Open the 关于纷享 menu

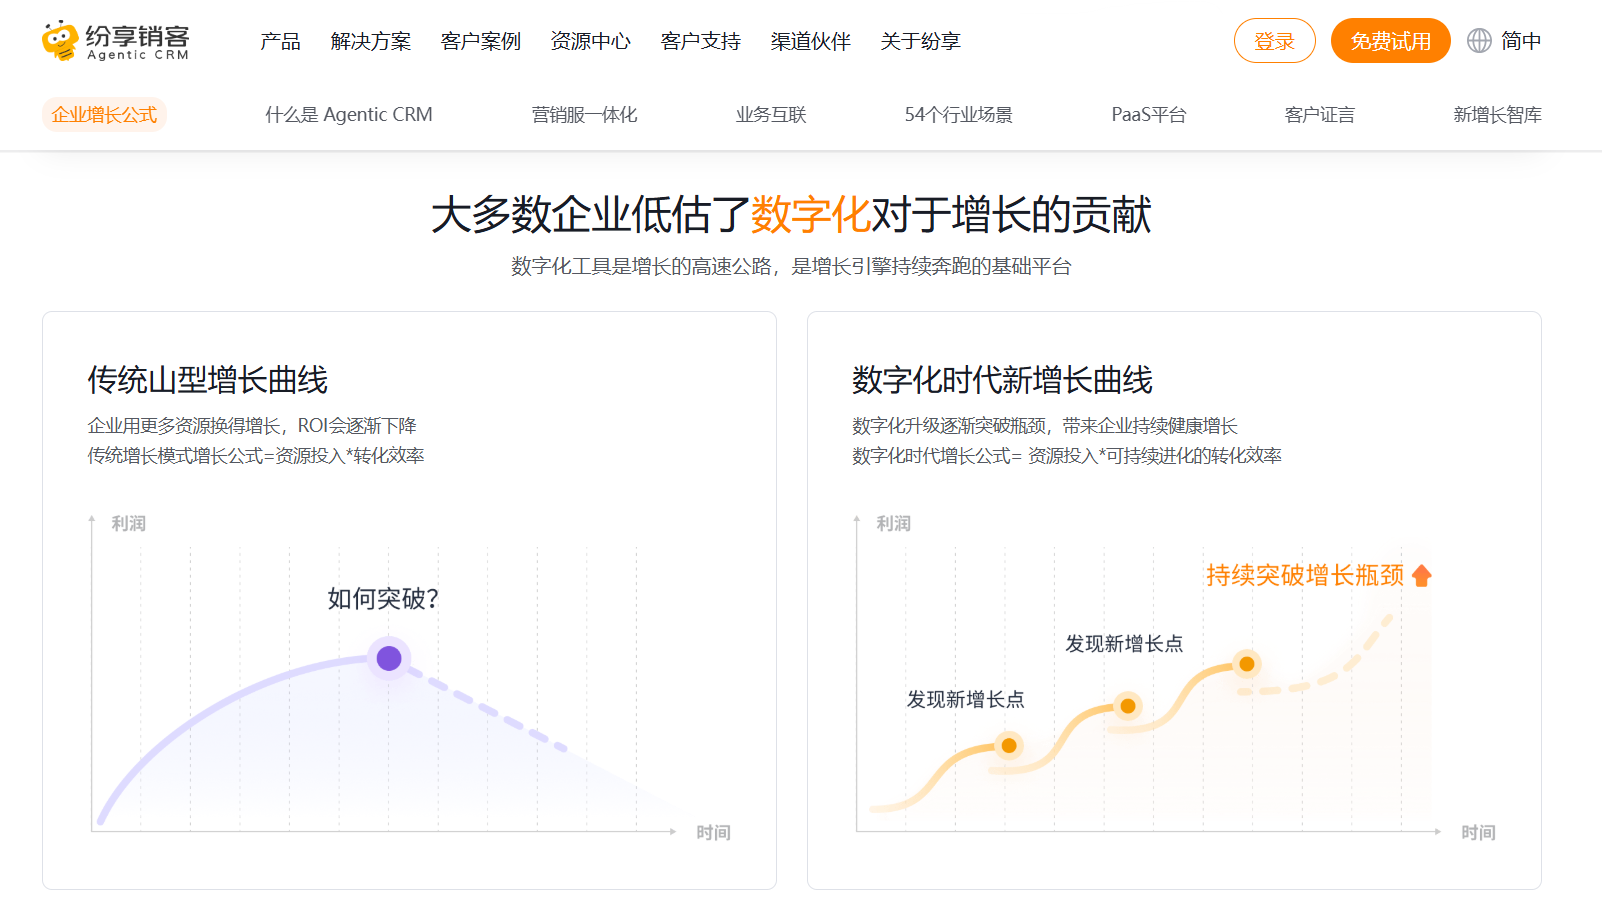click(x=921, y=41)
